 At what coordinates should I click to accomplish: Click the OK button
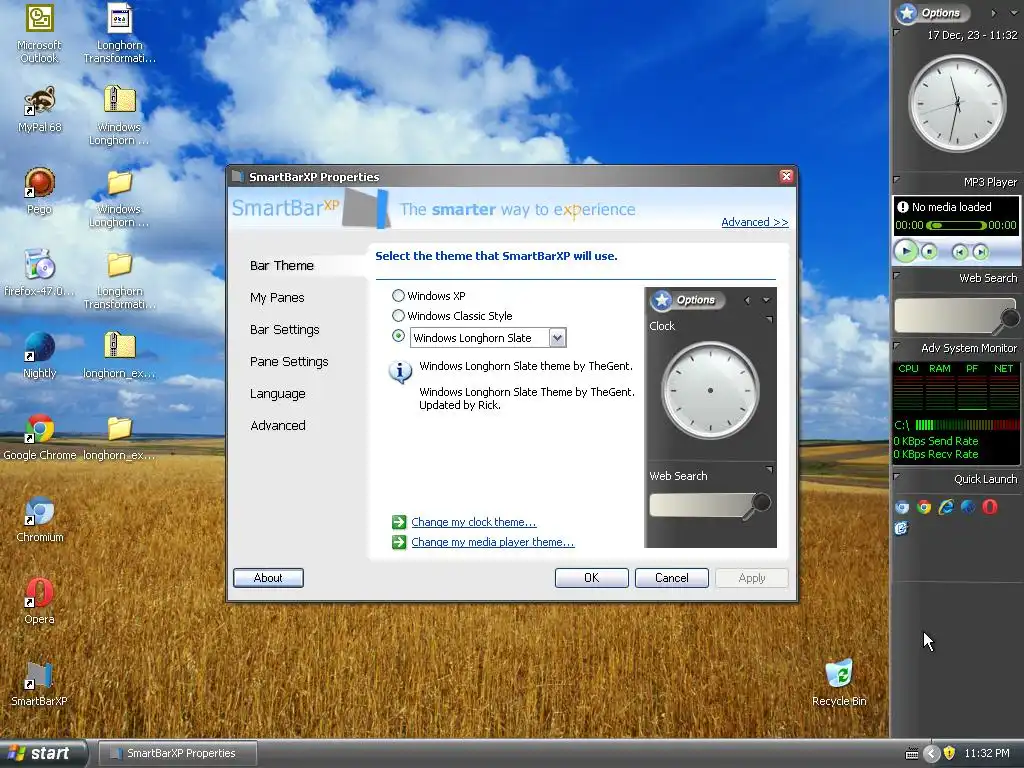pos(592,578)
